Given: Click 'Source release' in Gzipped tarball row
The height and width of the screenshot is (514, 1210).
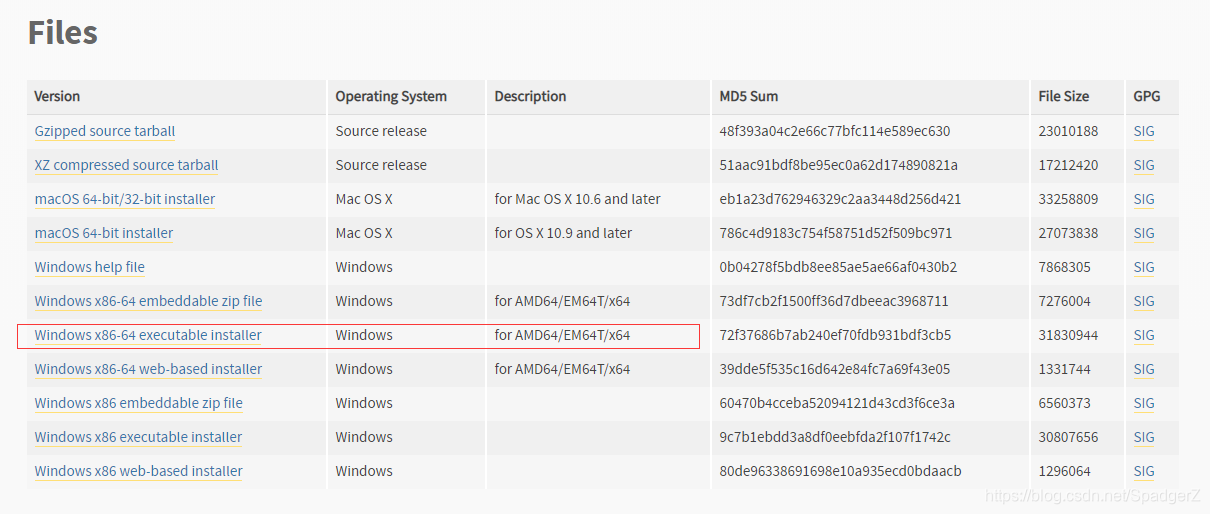Looking at the screenshot, I should point(381,131).
